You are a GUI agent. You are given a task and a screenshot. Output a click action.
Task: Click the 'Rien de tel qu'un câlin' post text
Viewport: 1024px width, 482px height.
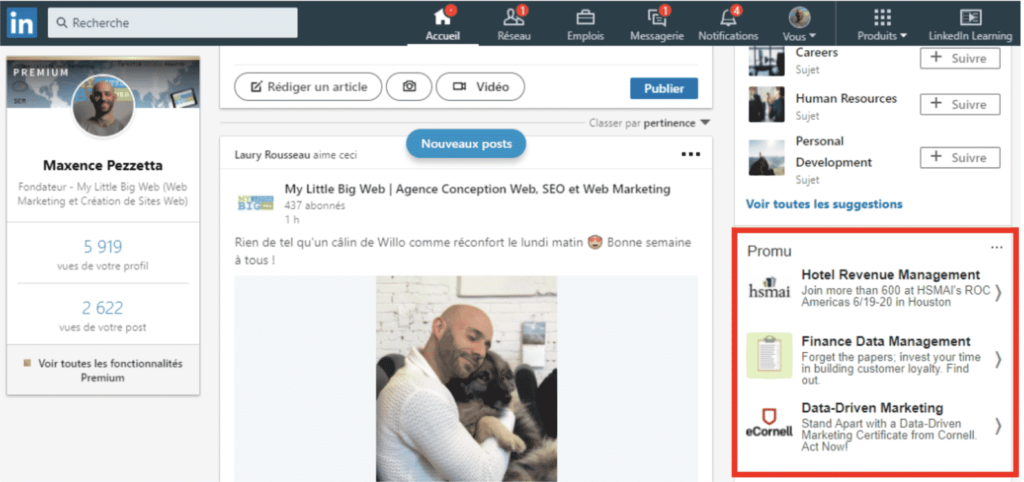(462, 251)
